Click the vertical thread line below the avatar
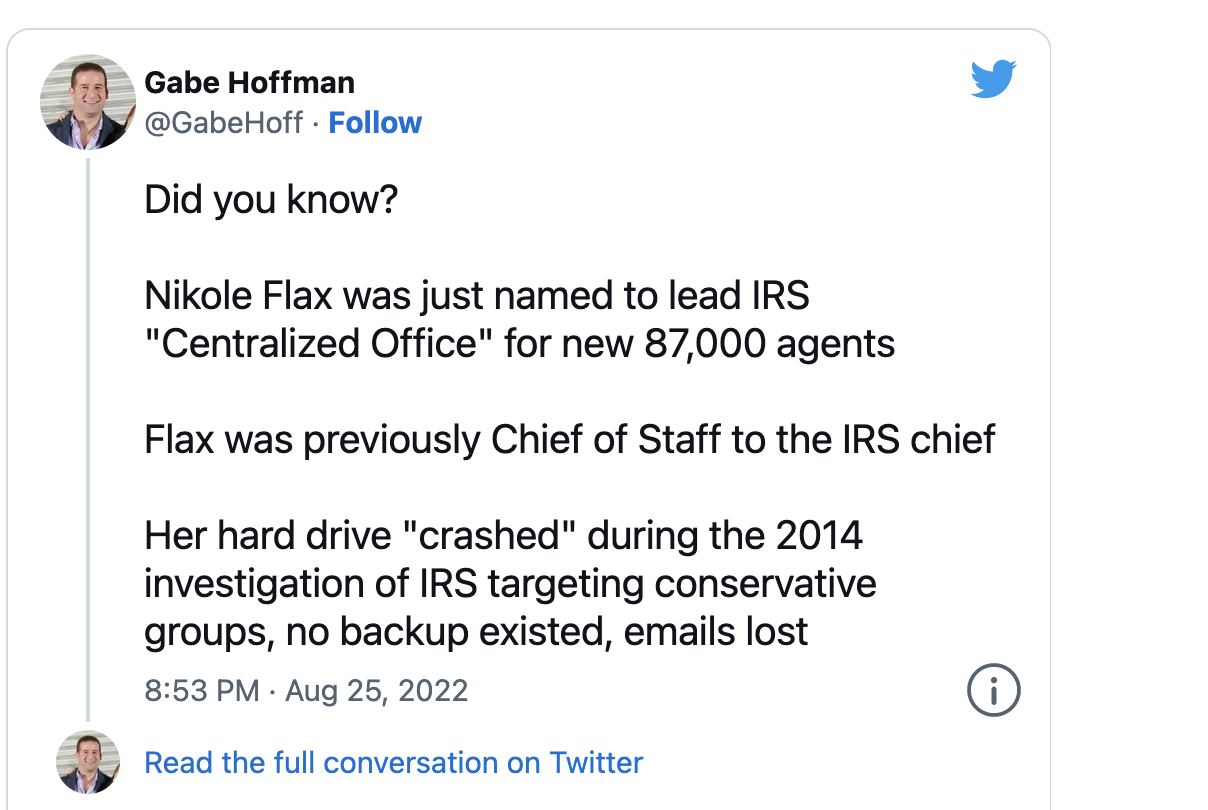The image size is (1208, 810). (x=88, y=438)
